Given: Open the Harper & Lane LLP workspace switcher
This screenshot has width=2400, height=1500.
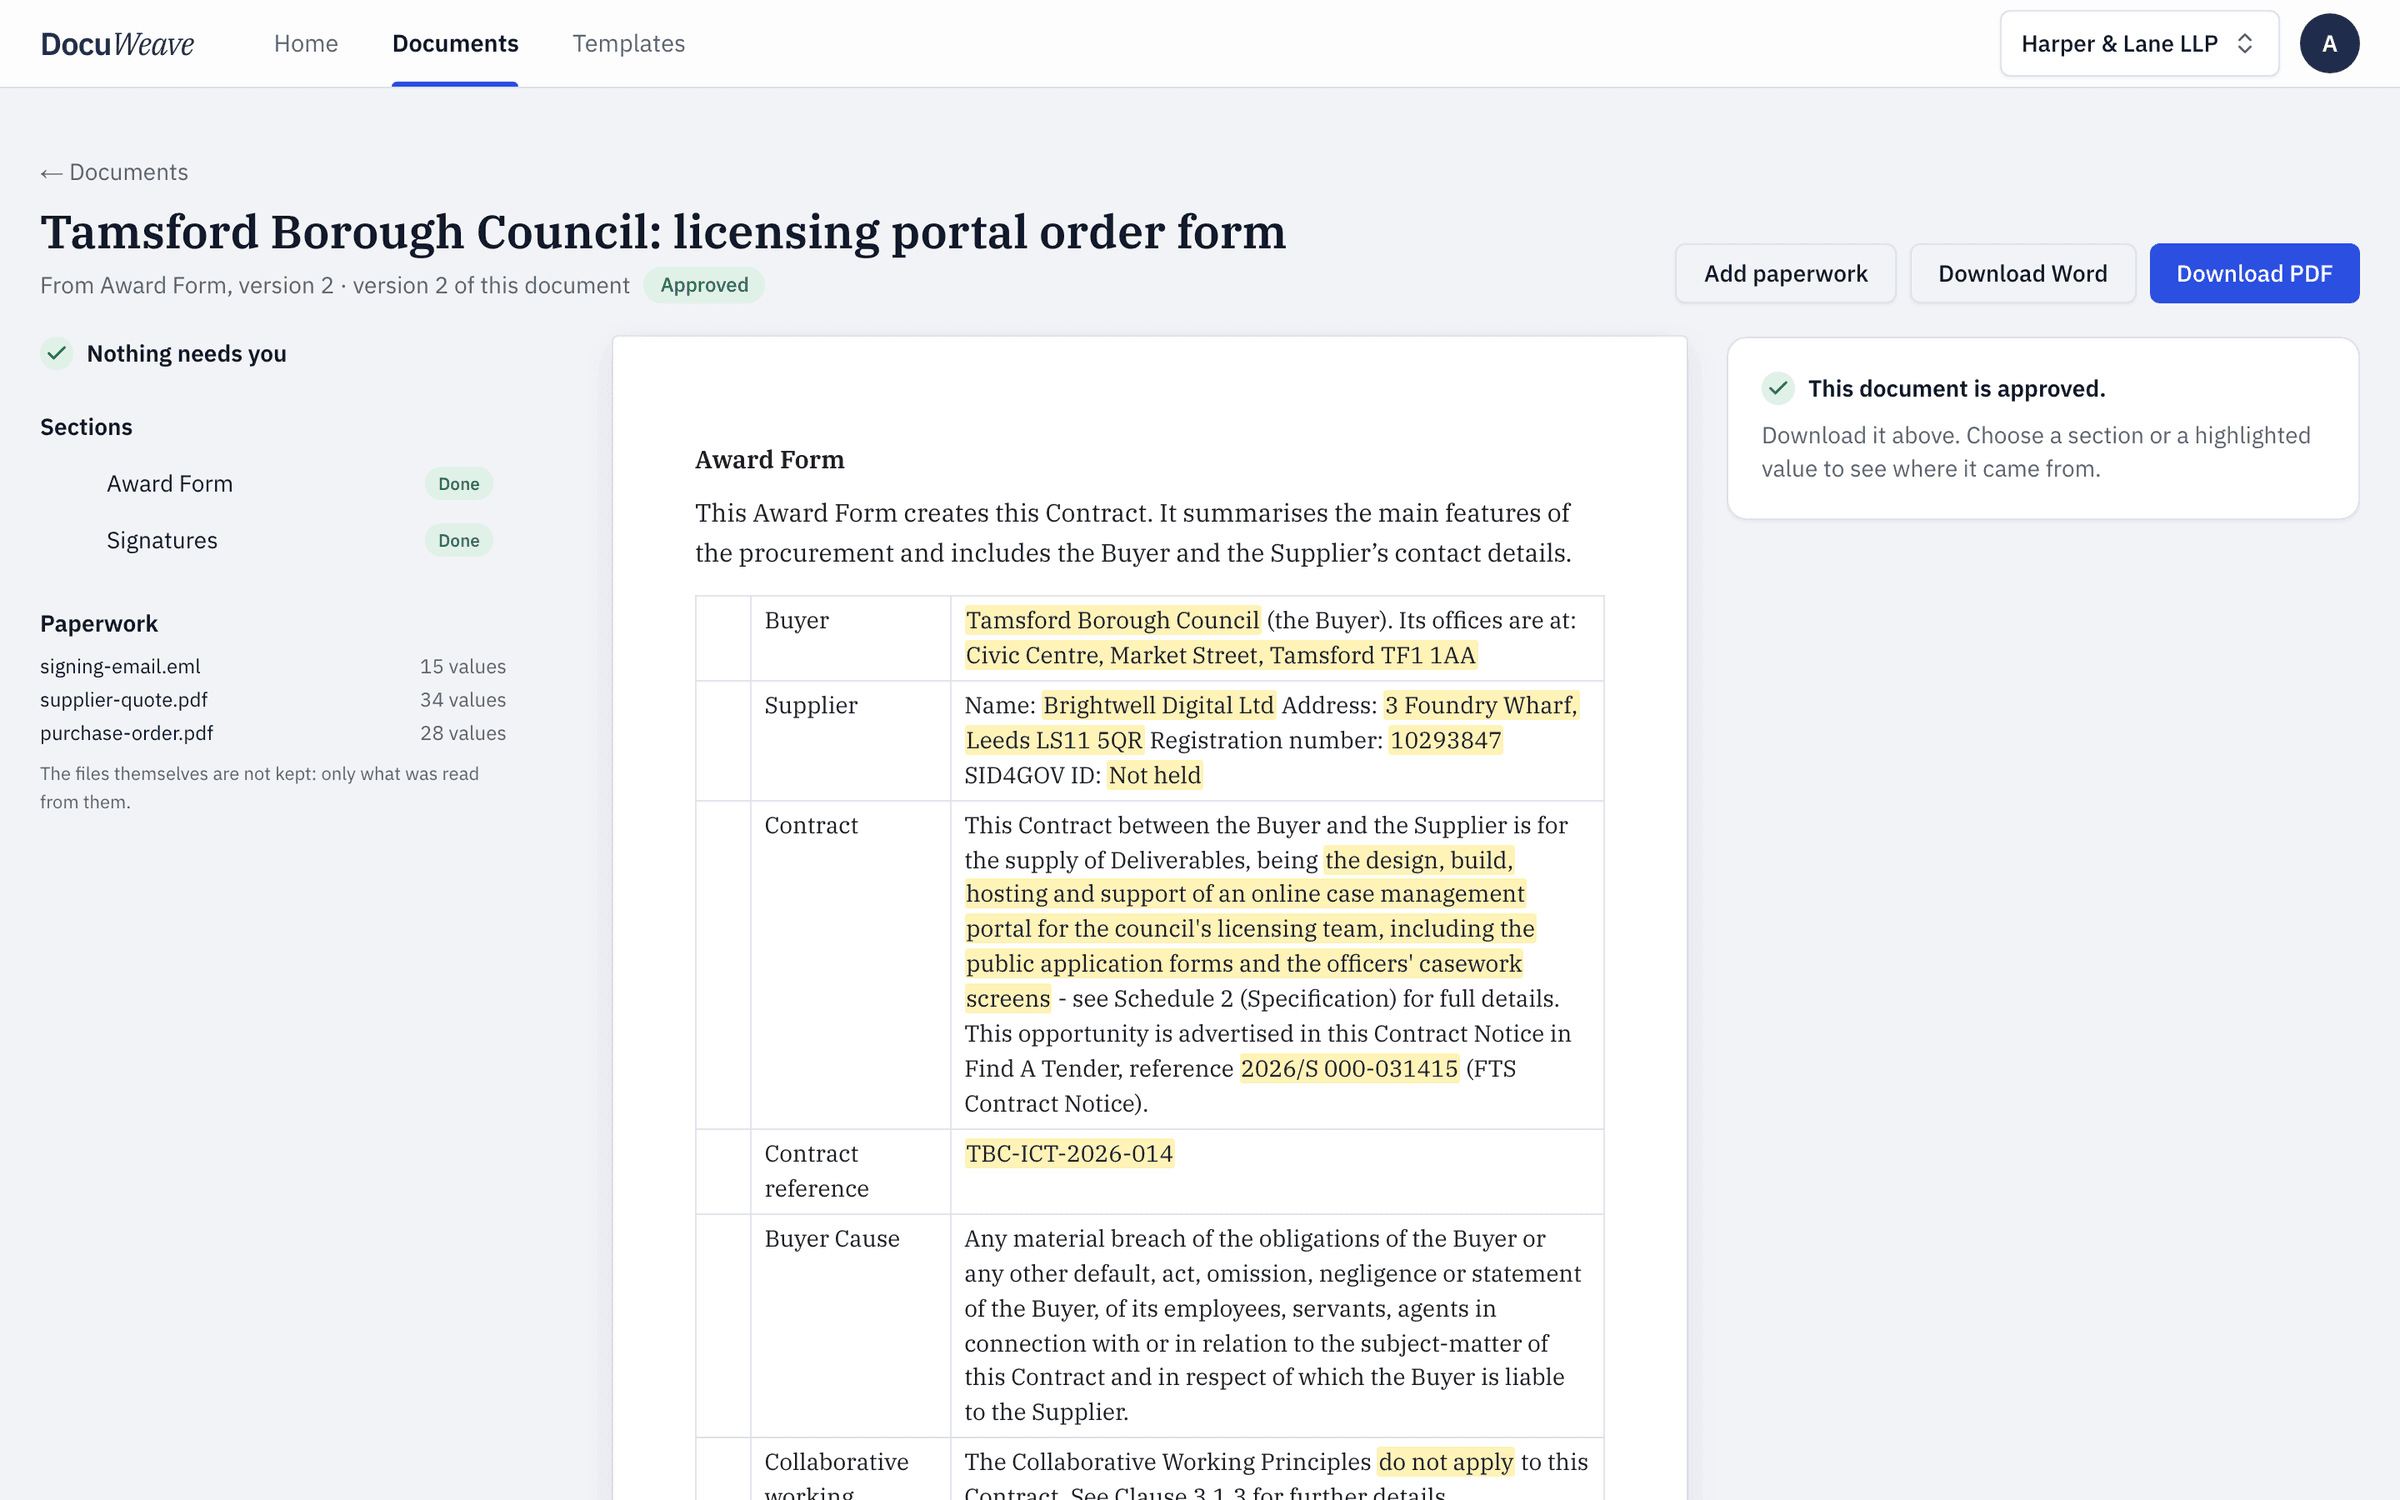Looking at the screenshot, I should pyautogui.click(x=2139, y=44).
